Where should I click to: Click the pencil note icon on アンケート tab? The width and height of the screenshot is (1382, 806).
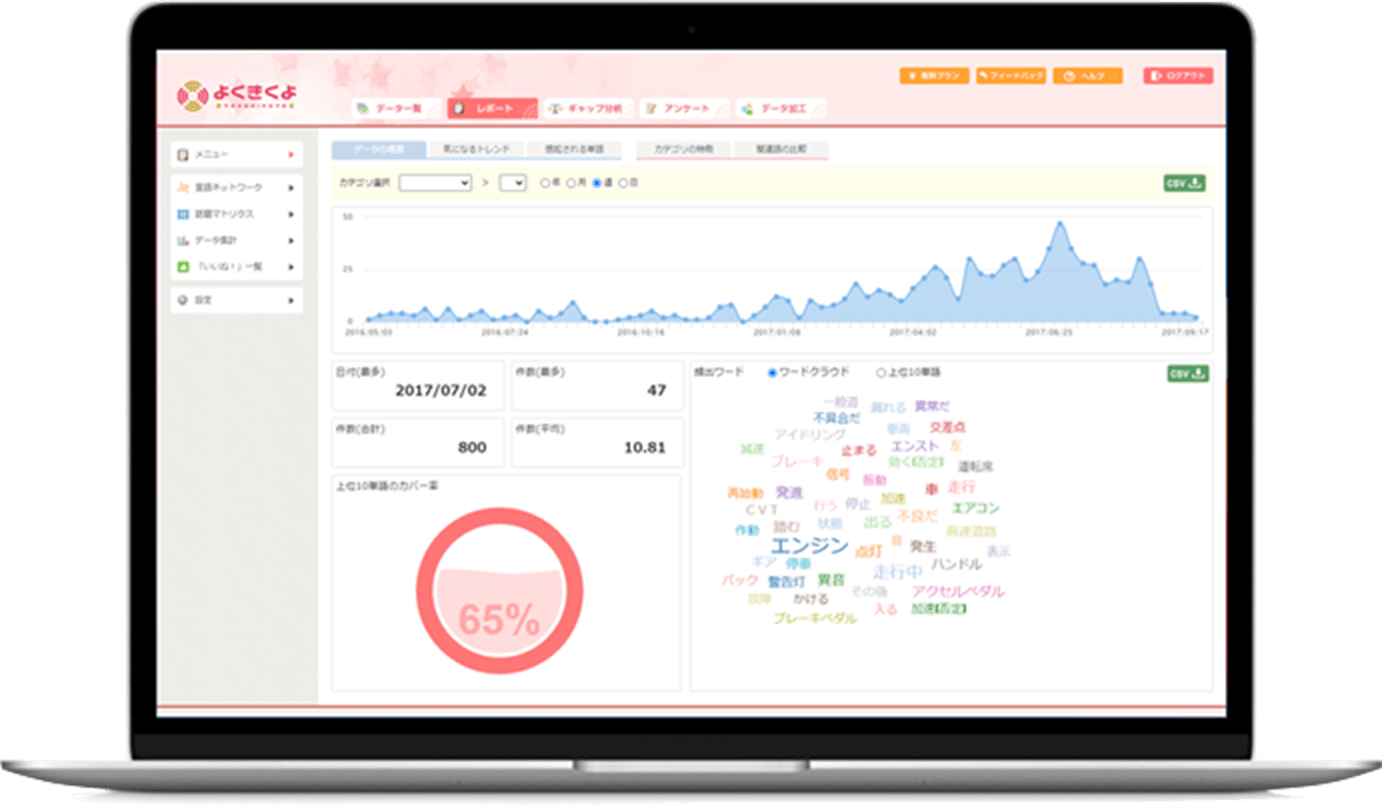pos(652,108)
